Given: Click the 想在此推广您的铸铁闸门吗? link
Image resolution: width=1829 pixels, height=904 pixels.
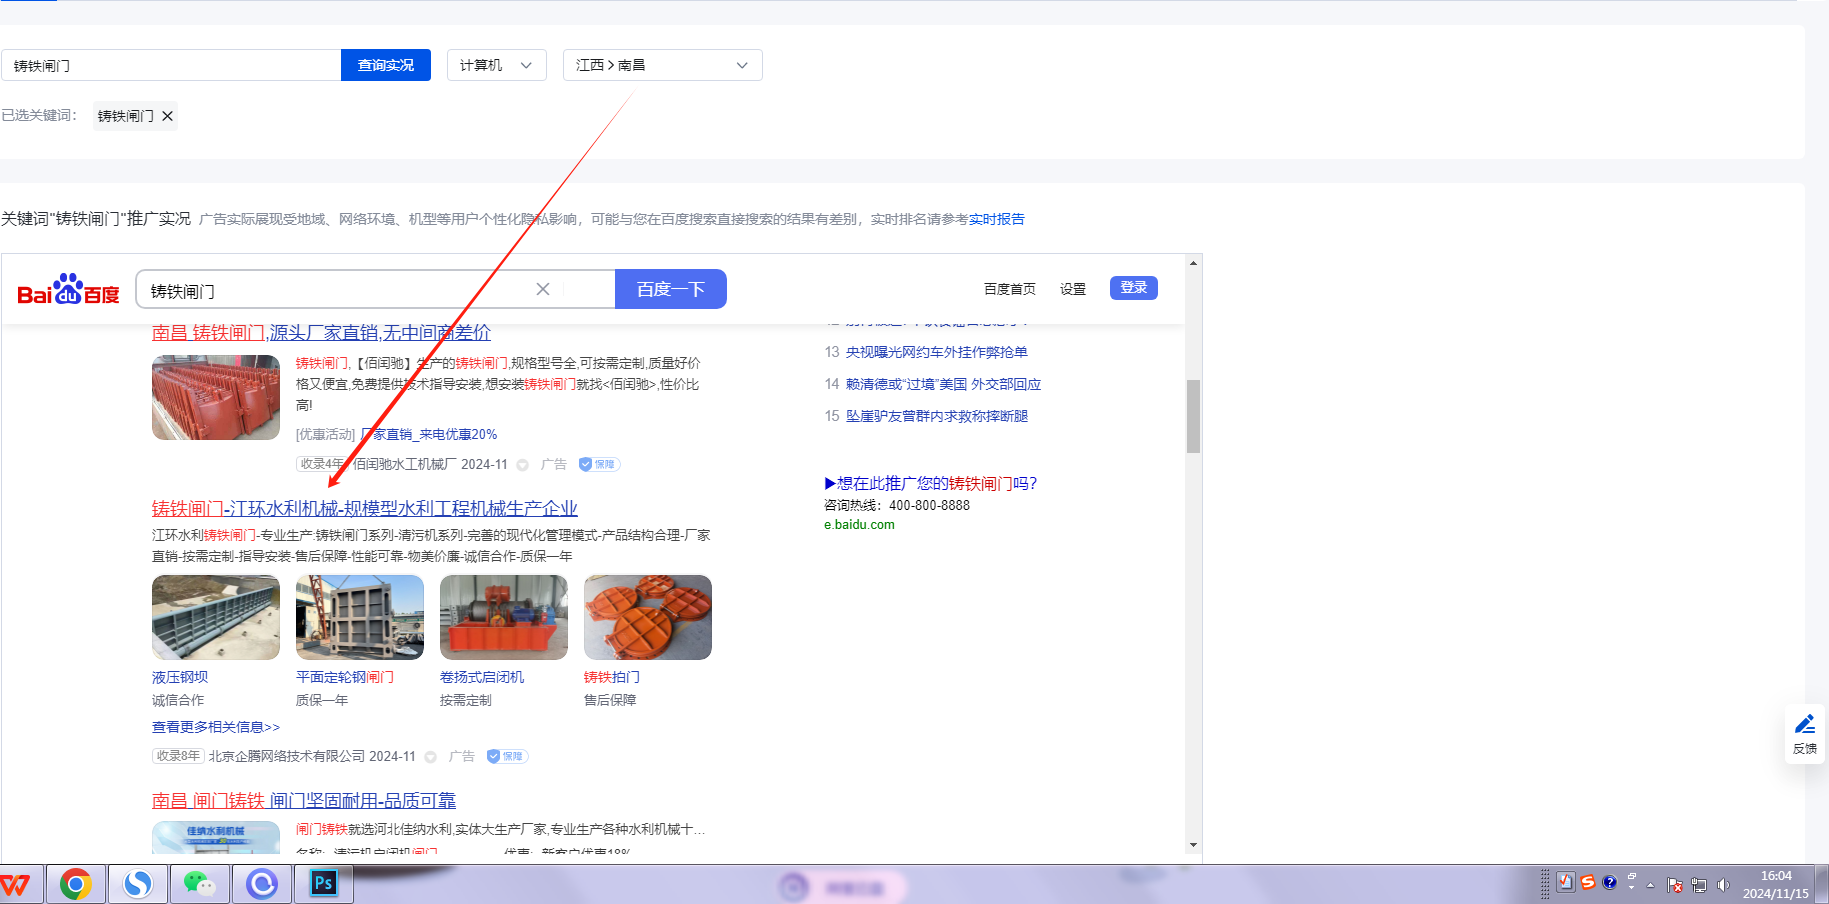Looking at the screenshot, I should (931, 484).
